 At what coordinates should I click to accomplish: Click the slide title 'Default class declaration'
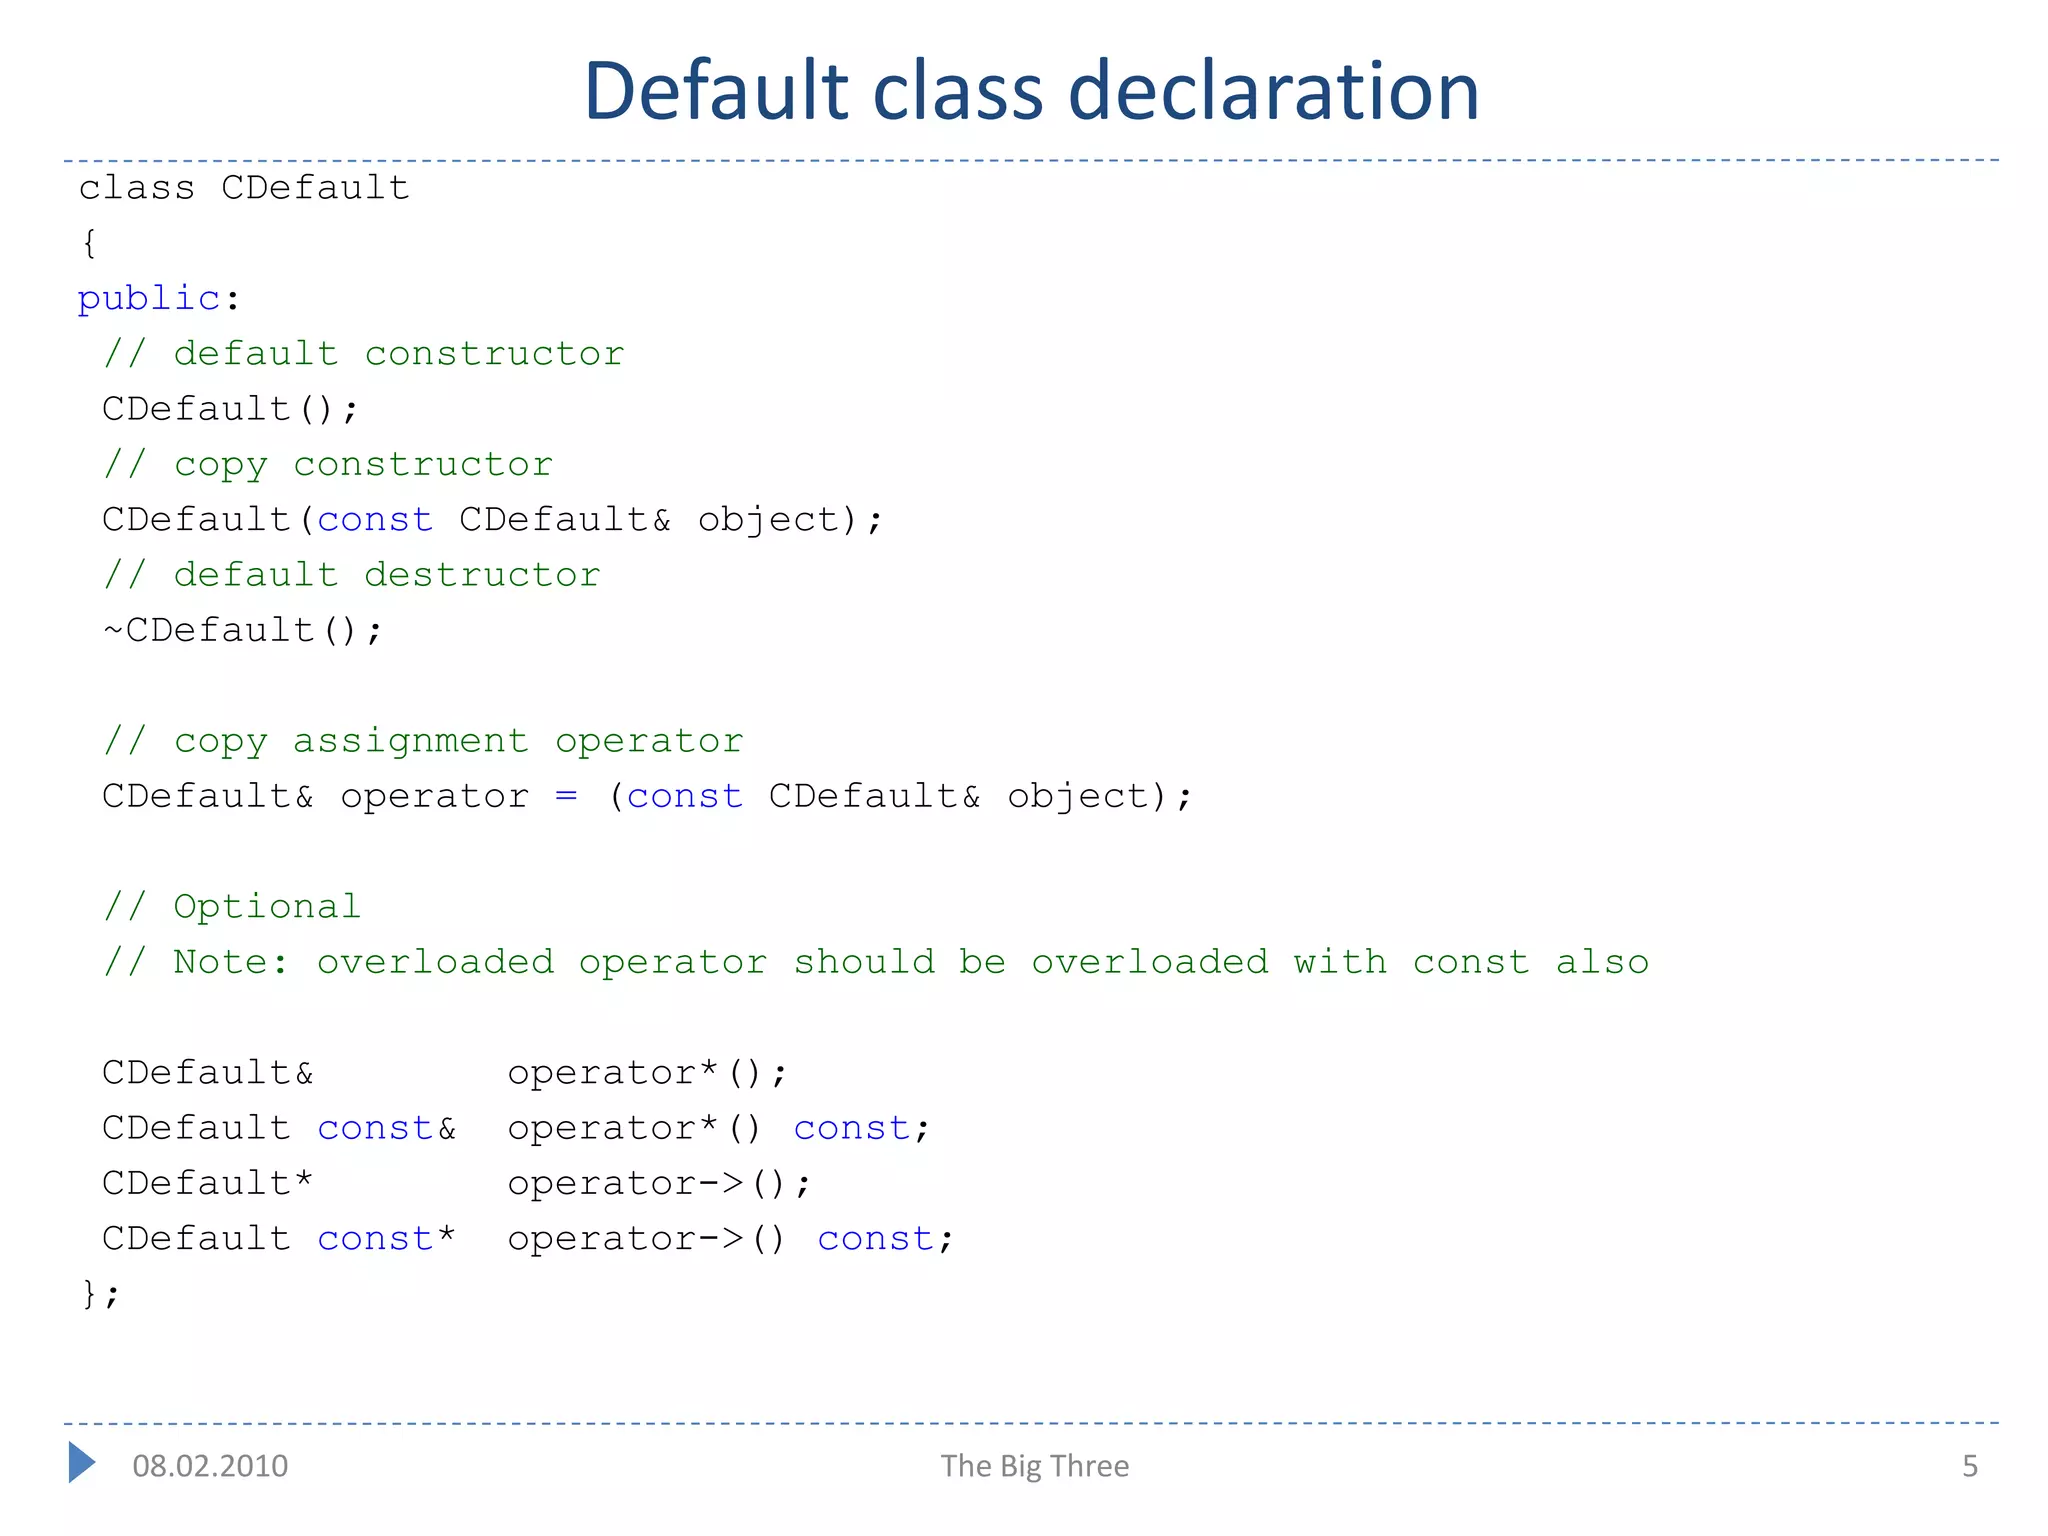[1031, 90]
